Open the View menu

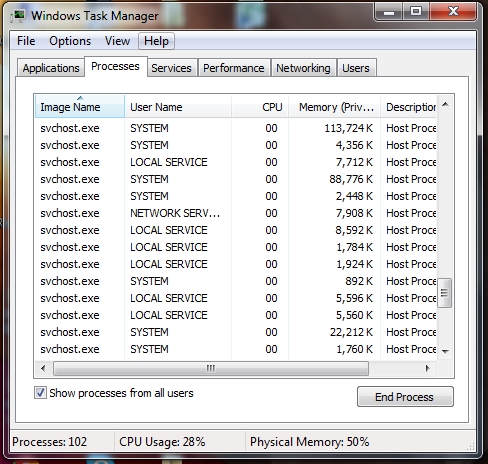[117, 41]
